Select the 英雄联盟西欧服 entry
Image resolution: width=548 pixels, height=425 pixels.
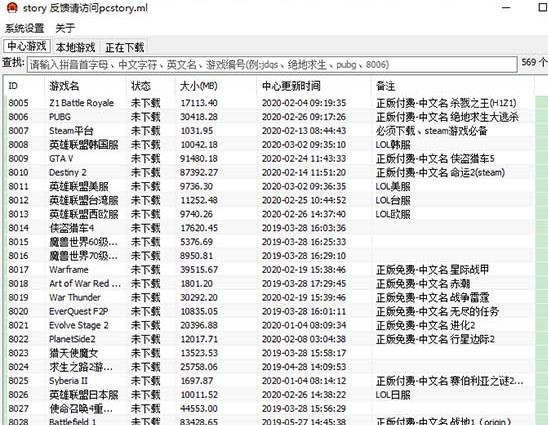point(269,214)
